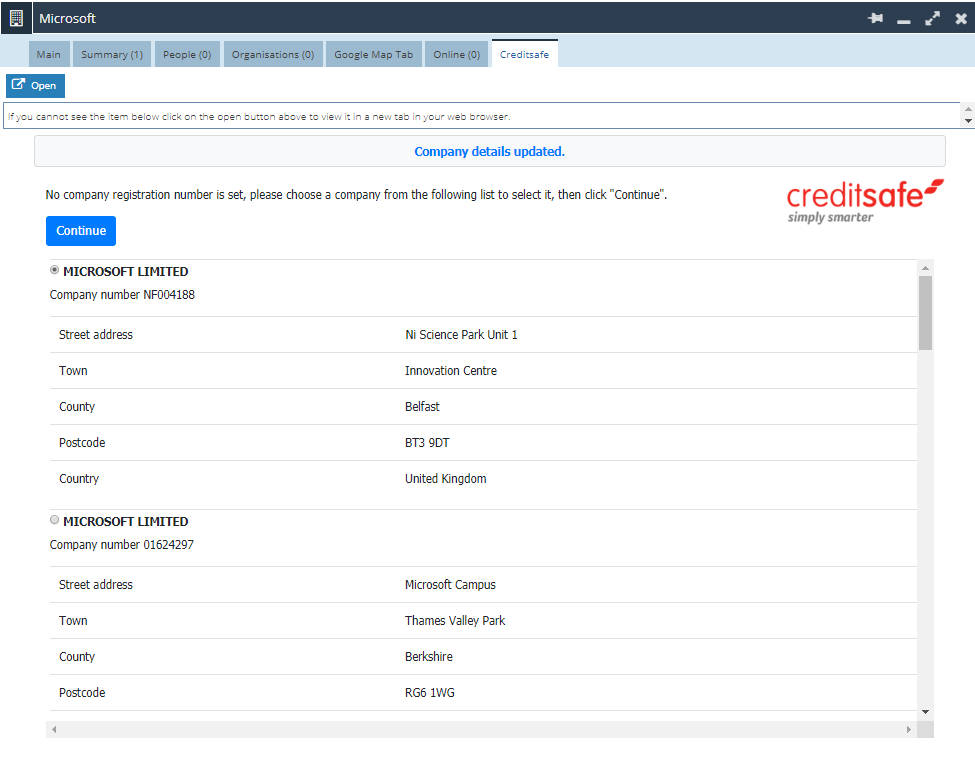Select MICROSOFT LIMITED NF004188 radio button
975x780 pixels.
point(55,270)
